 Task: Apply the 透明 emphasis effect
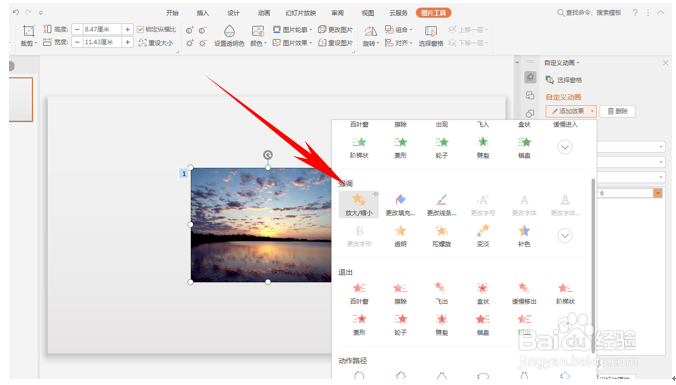[x=400, y=235]
